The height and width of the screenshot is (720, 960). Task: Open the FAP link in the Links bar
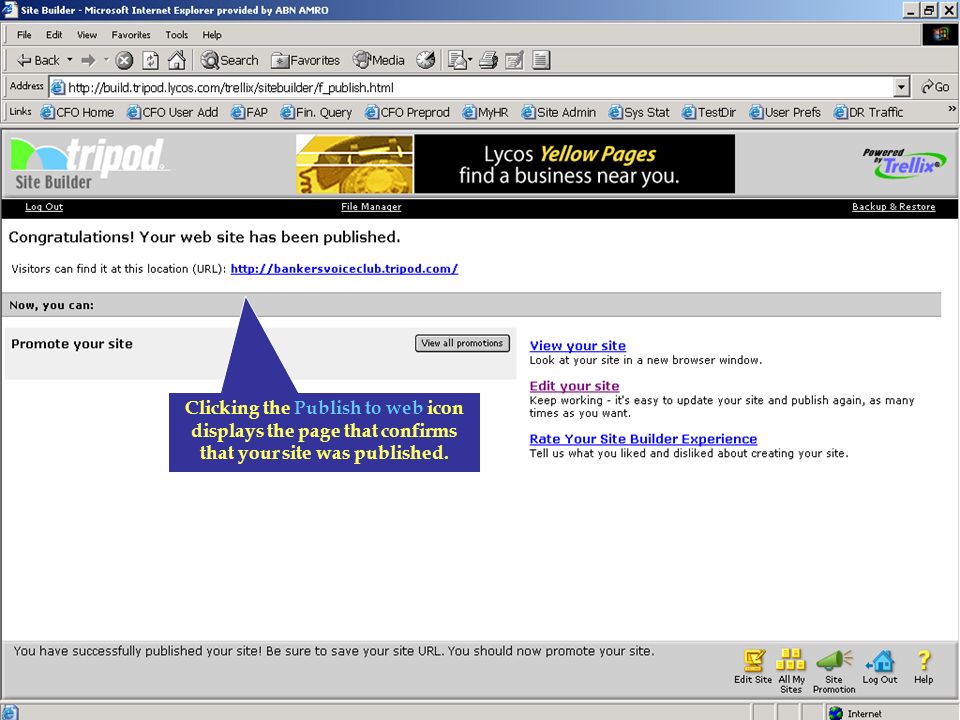[250, 113]
